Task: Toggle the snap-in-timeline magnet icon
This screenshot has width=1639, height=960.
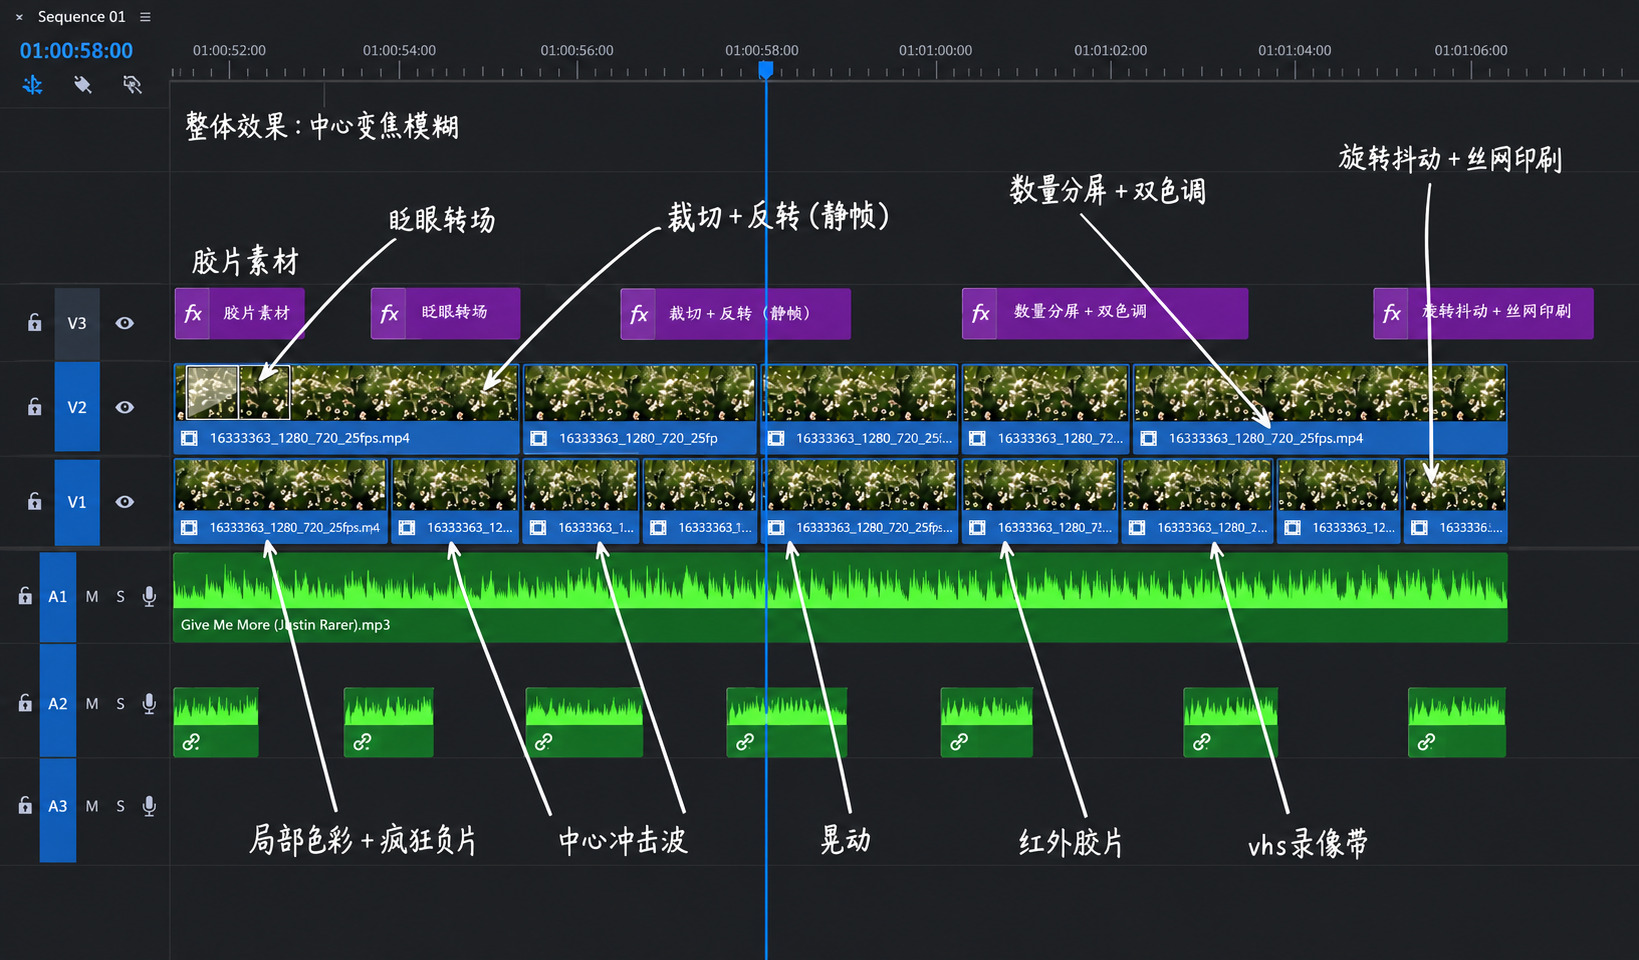Action: pos(33,85)
